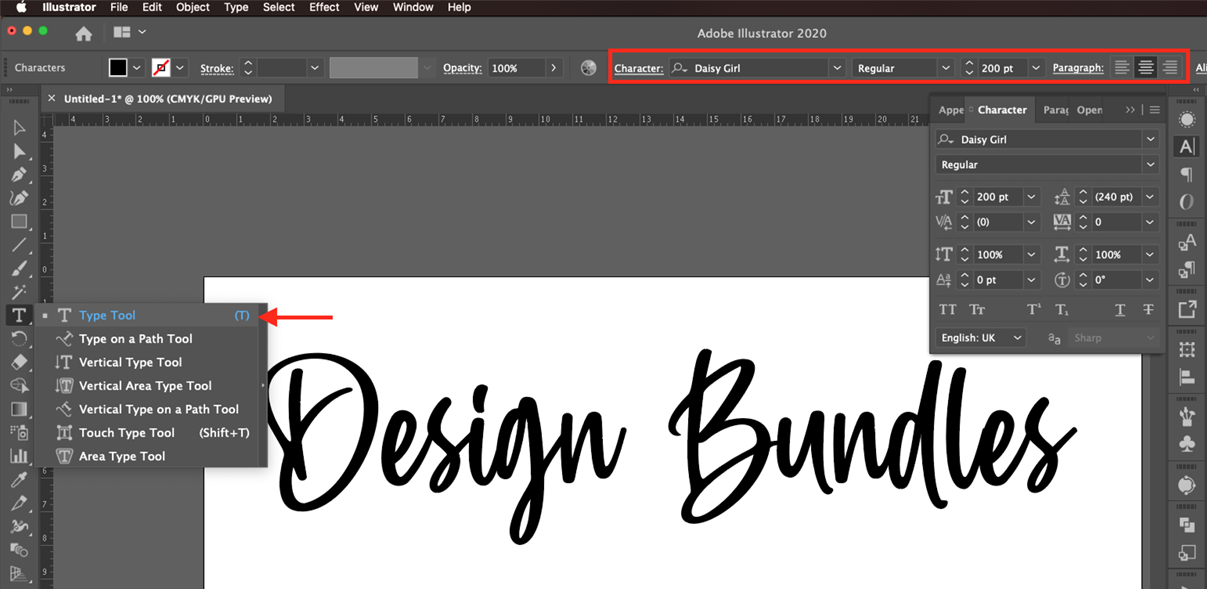Screen dimensions: 1207x589
Task: Expand the Opacity 100% arrow
Action: coord(553,68)
